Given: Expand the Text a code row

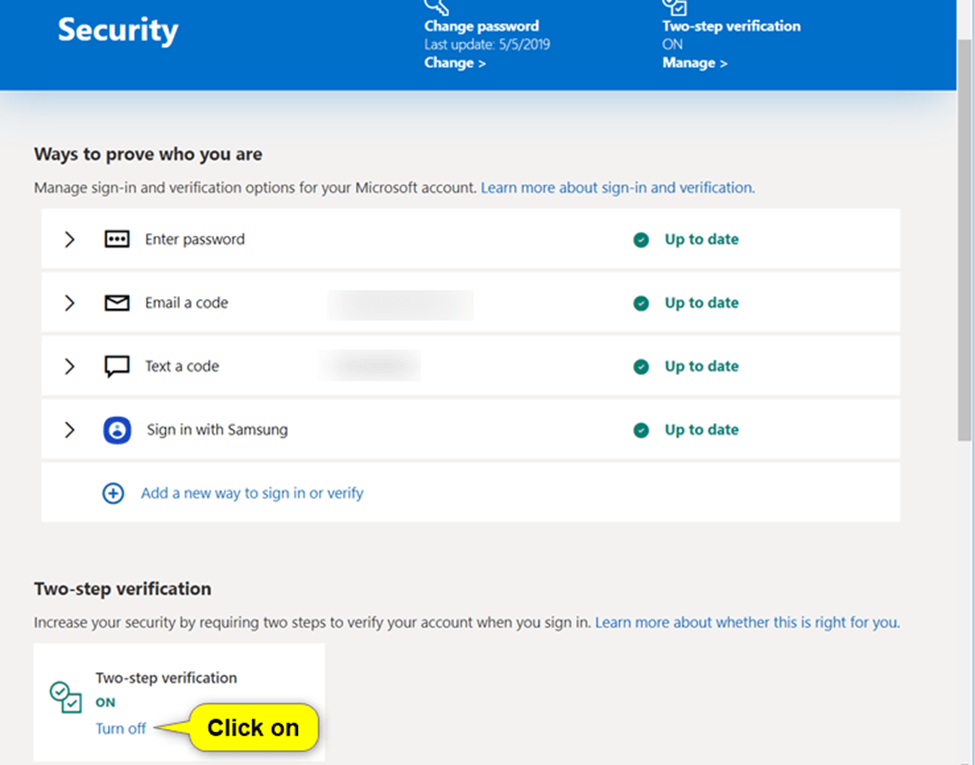Looking at the screenshot, I should (69, 366).
